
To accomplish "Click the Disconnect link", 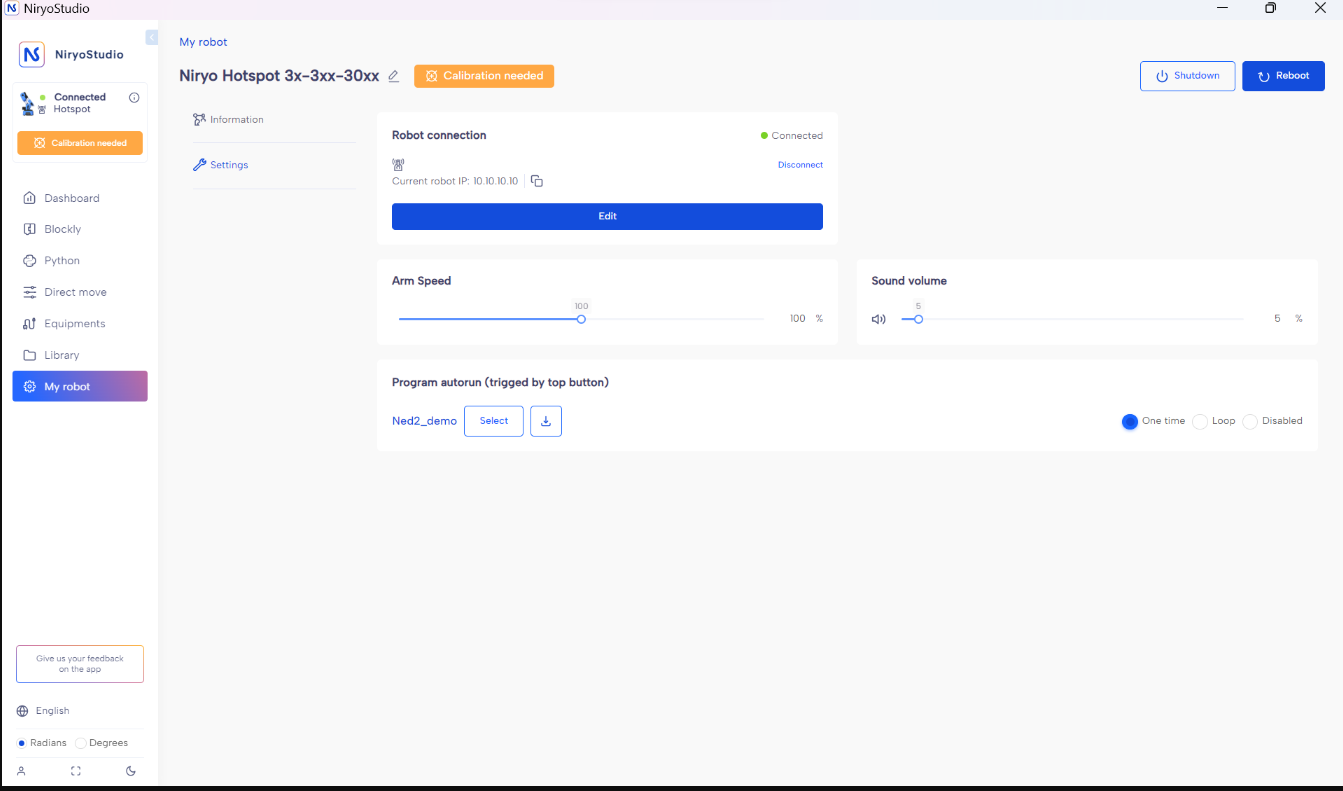I will [x=800, y=165].
